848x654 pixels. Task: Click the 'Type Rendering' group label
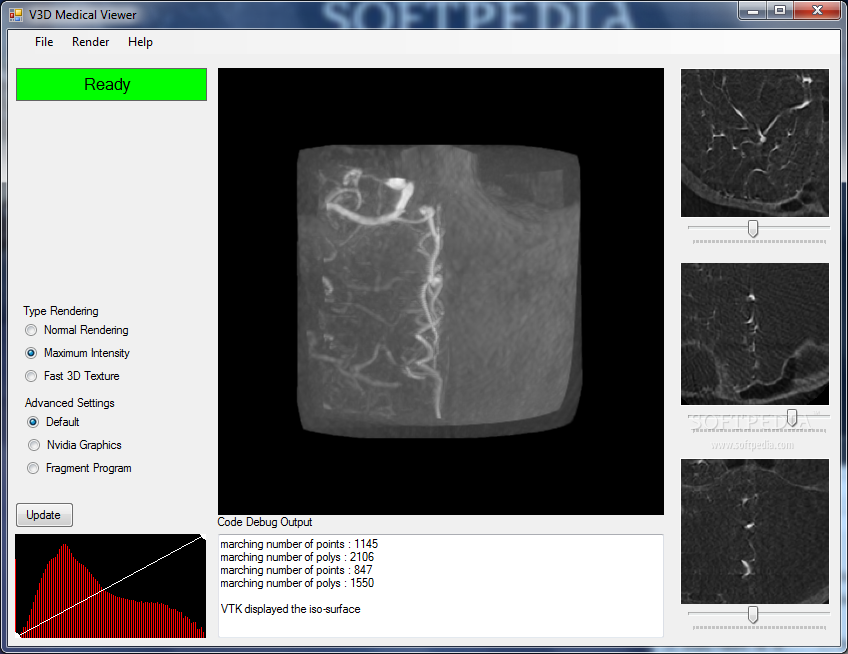coord(61,311)
